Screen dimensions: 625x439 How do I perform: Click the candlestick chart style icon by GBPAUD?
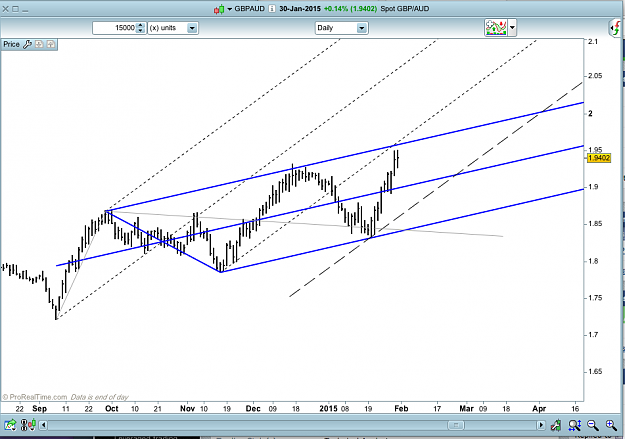click(219, 9)
